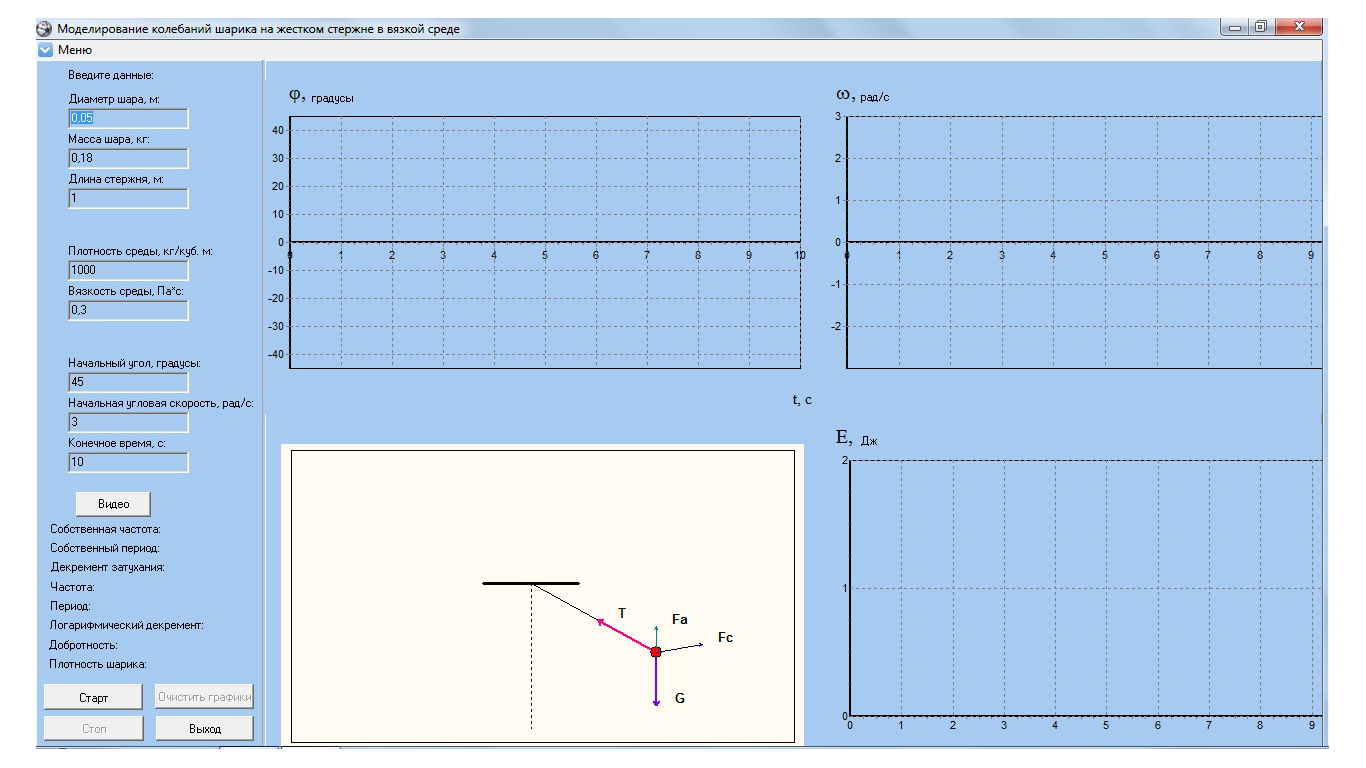Click the 'Логарифмический декремент:' label
The width and height of the screenshot is (1366, 768).
tap(127, 625)
